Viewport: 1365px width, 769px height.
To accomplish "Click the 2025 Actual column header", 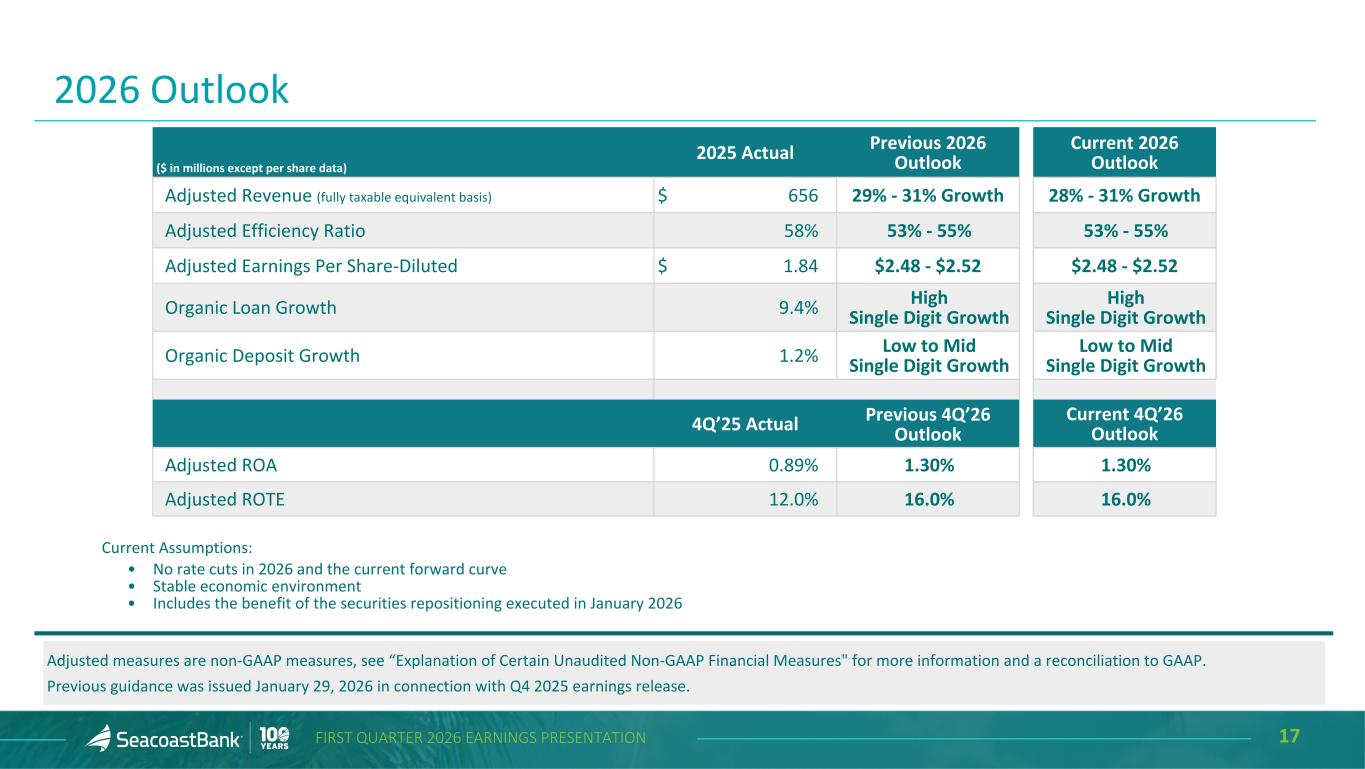I will tap(745, 153).
